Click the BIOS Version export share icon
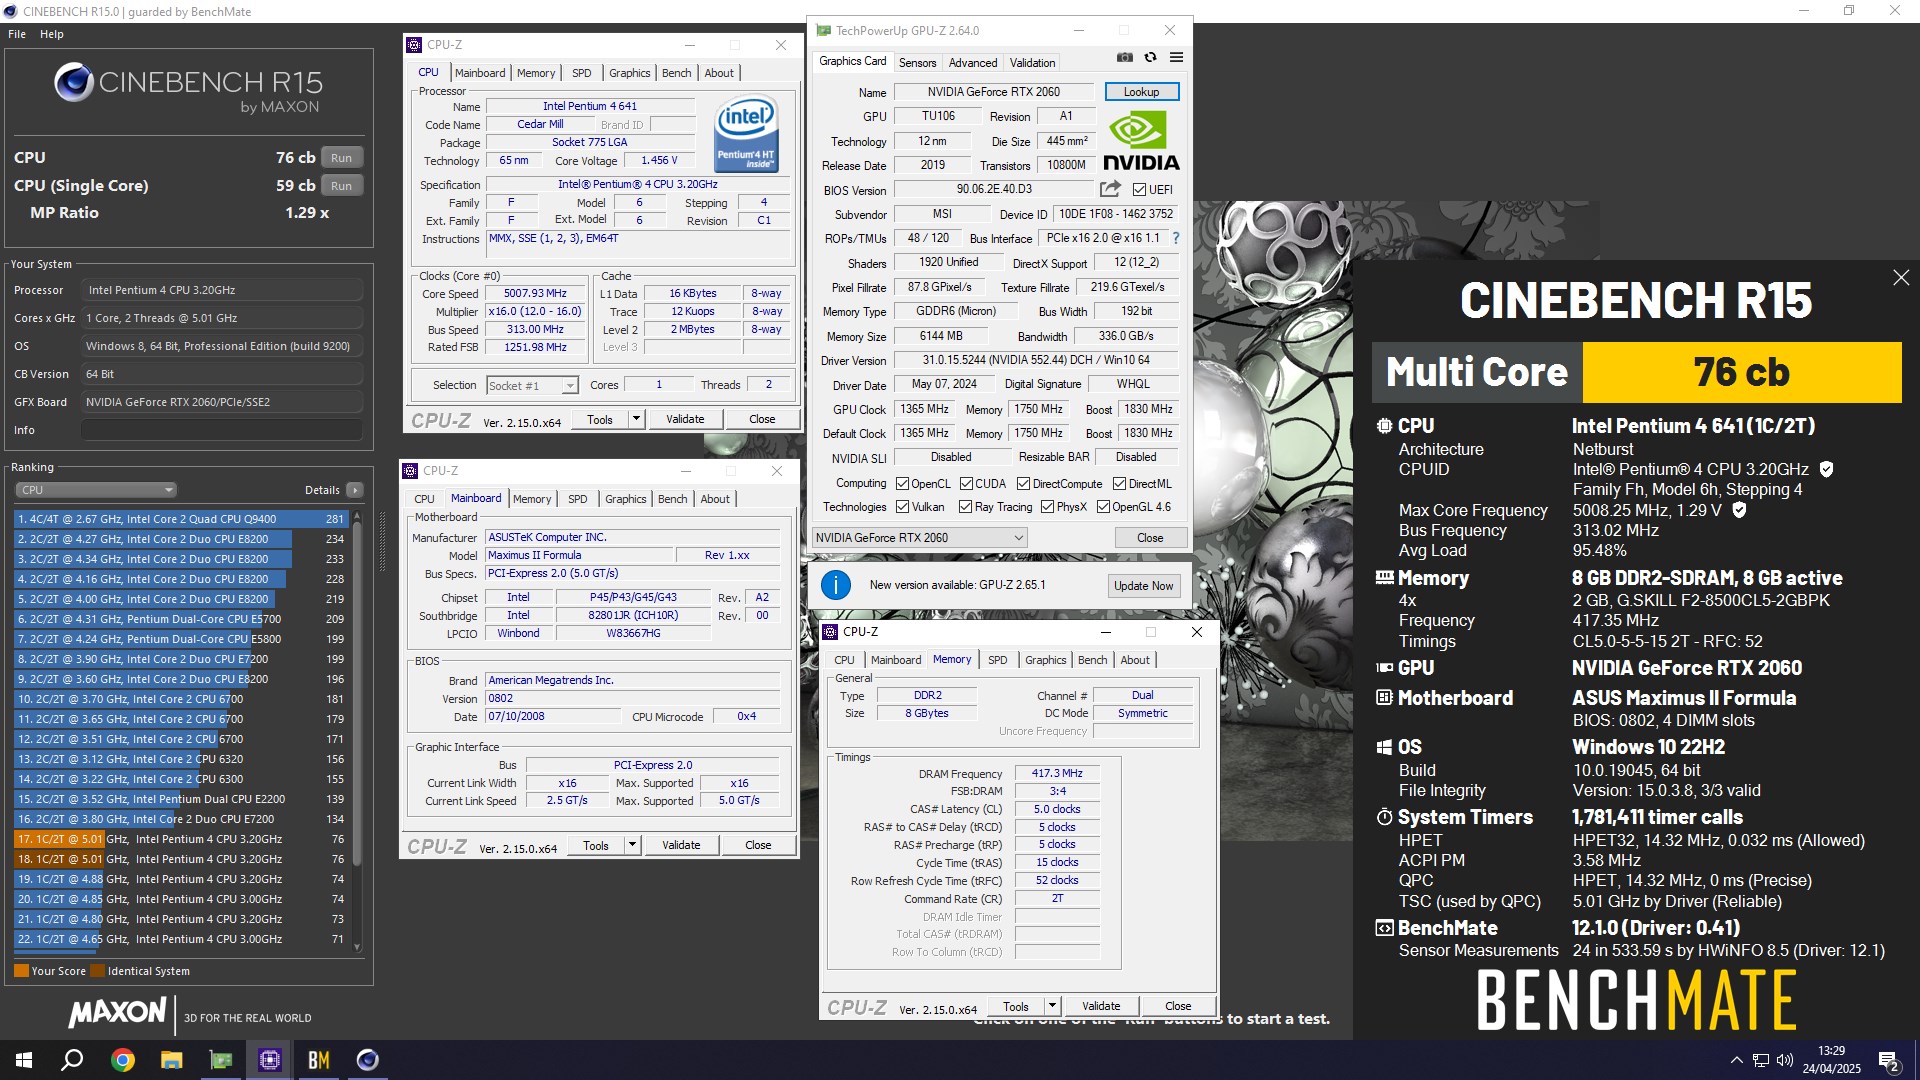 click(1110, 189)
